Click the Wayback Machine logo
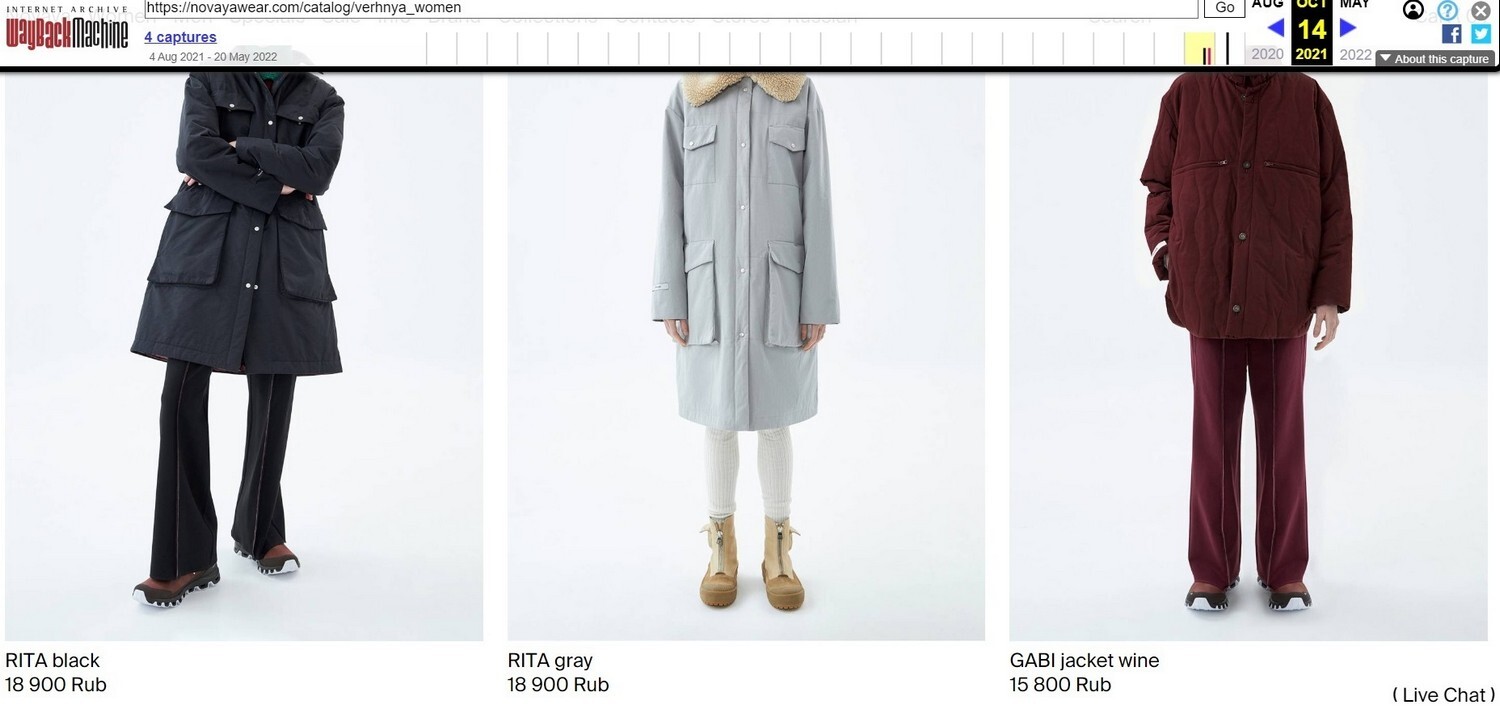 [67, 31]
